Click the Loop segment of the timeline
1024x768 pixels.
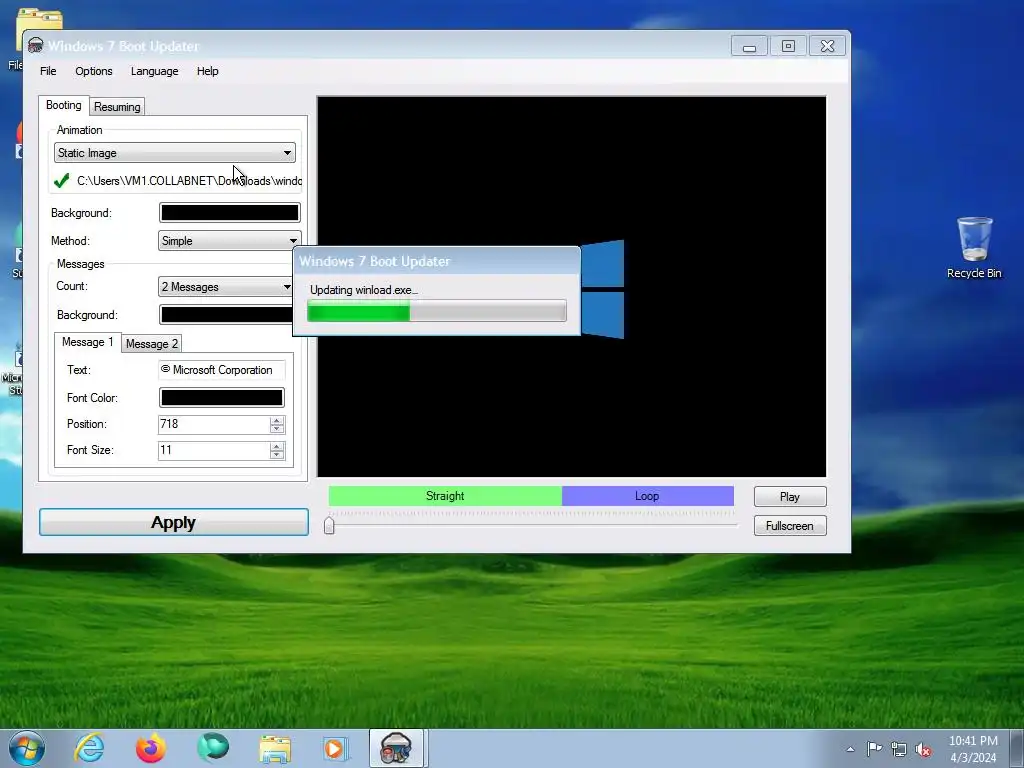click(x=647, y=496)
